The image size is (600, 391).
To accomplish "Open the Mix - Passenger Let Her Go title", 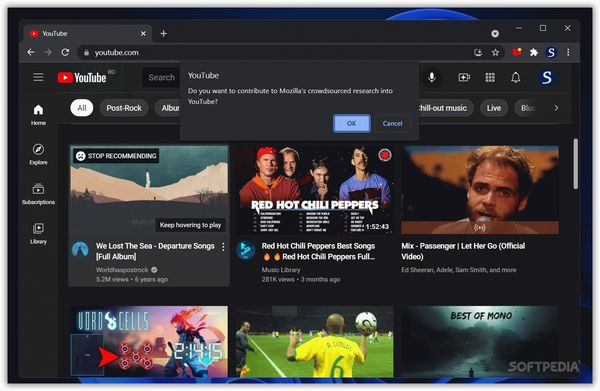I will click(x=463, y=251).
